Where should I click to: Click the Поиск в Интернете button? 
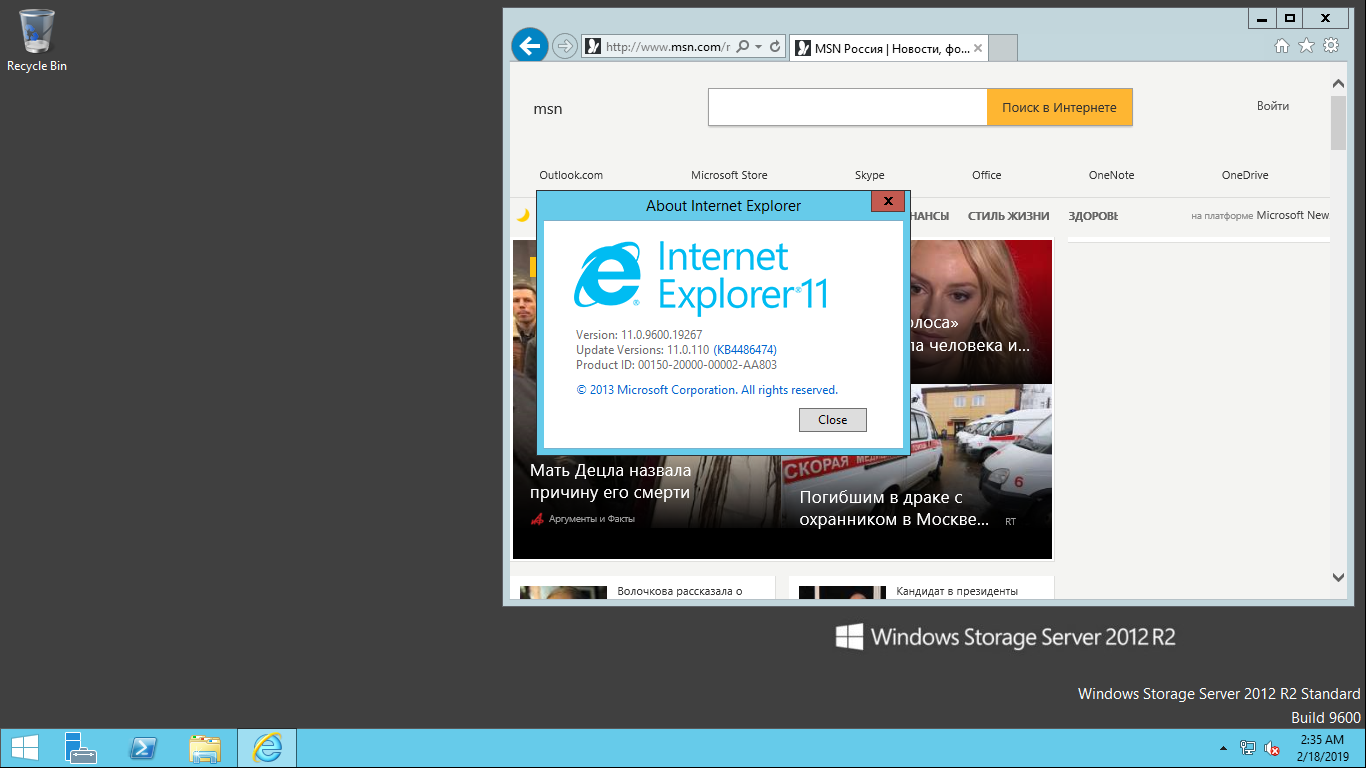point(1059,107)
